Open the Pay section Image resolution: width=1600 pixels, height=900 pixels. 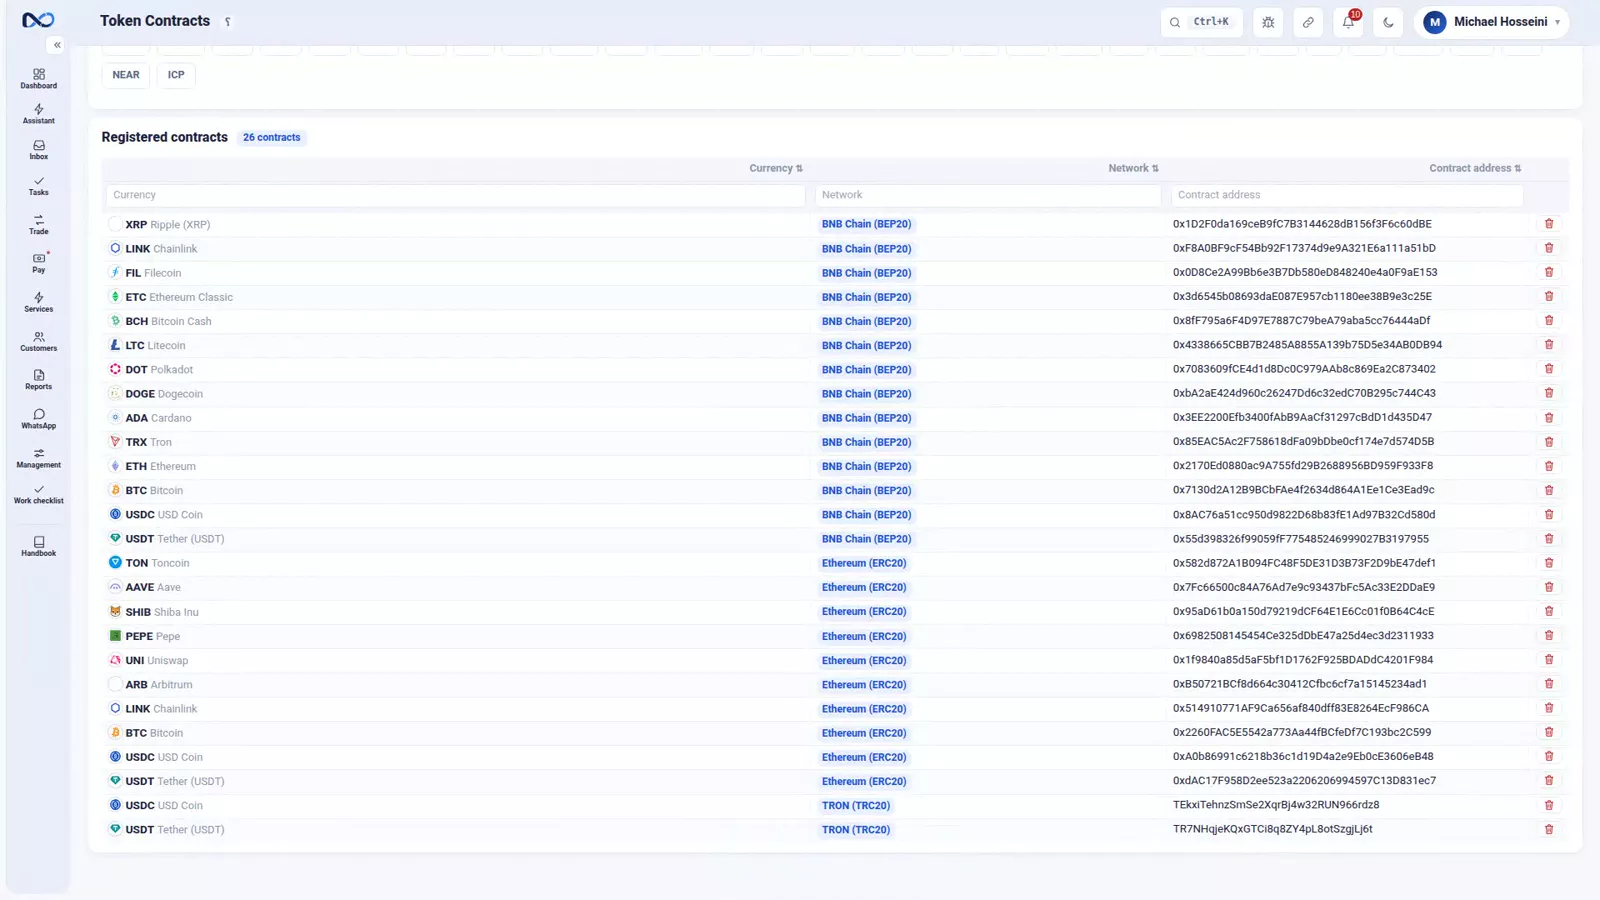coord(39,263)
